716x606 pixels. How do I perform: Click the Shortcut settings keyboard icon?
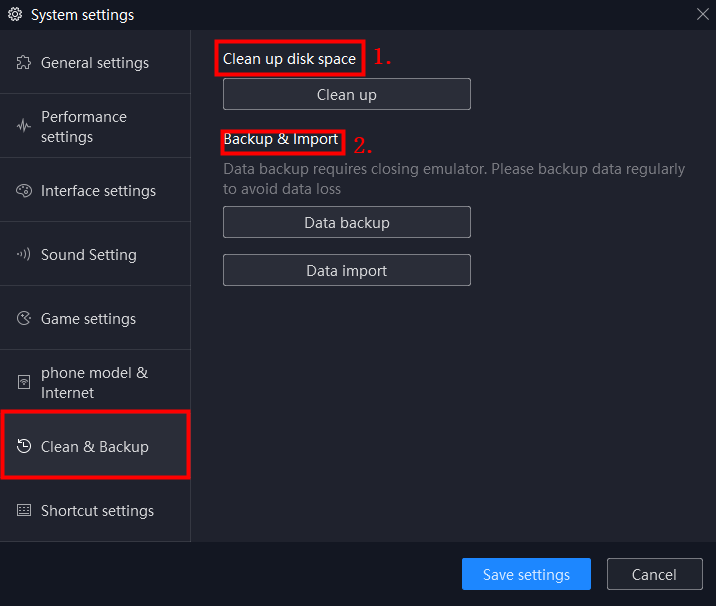[x=24, y=510]
